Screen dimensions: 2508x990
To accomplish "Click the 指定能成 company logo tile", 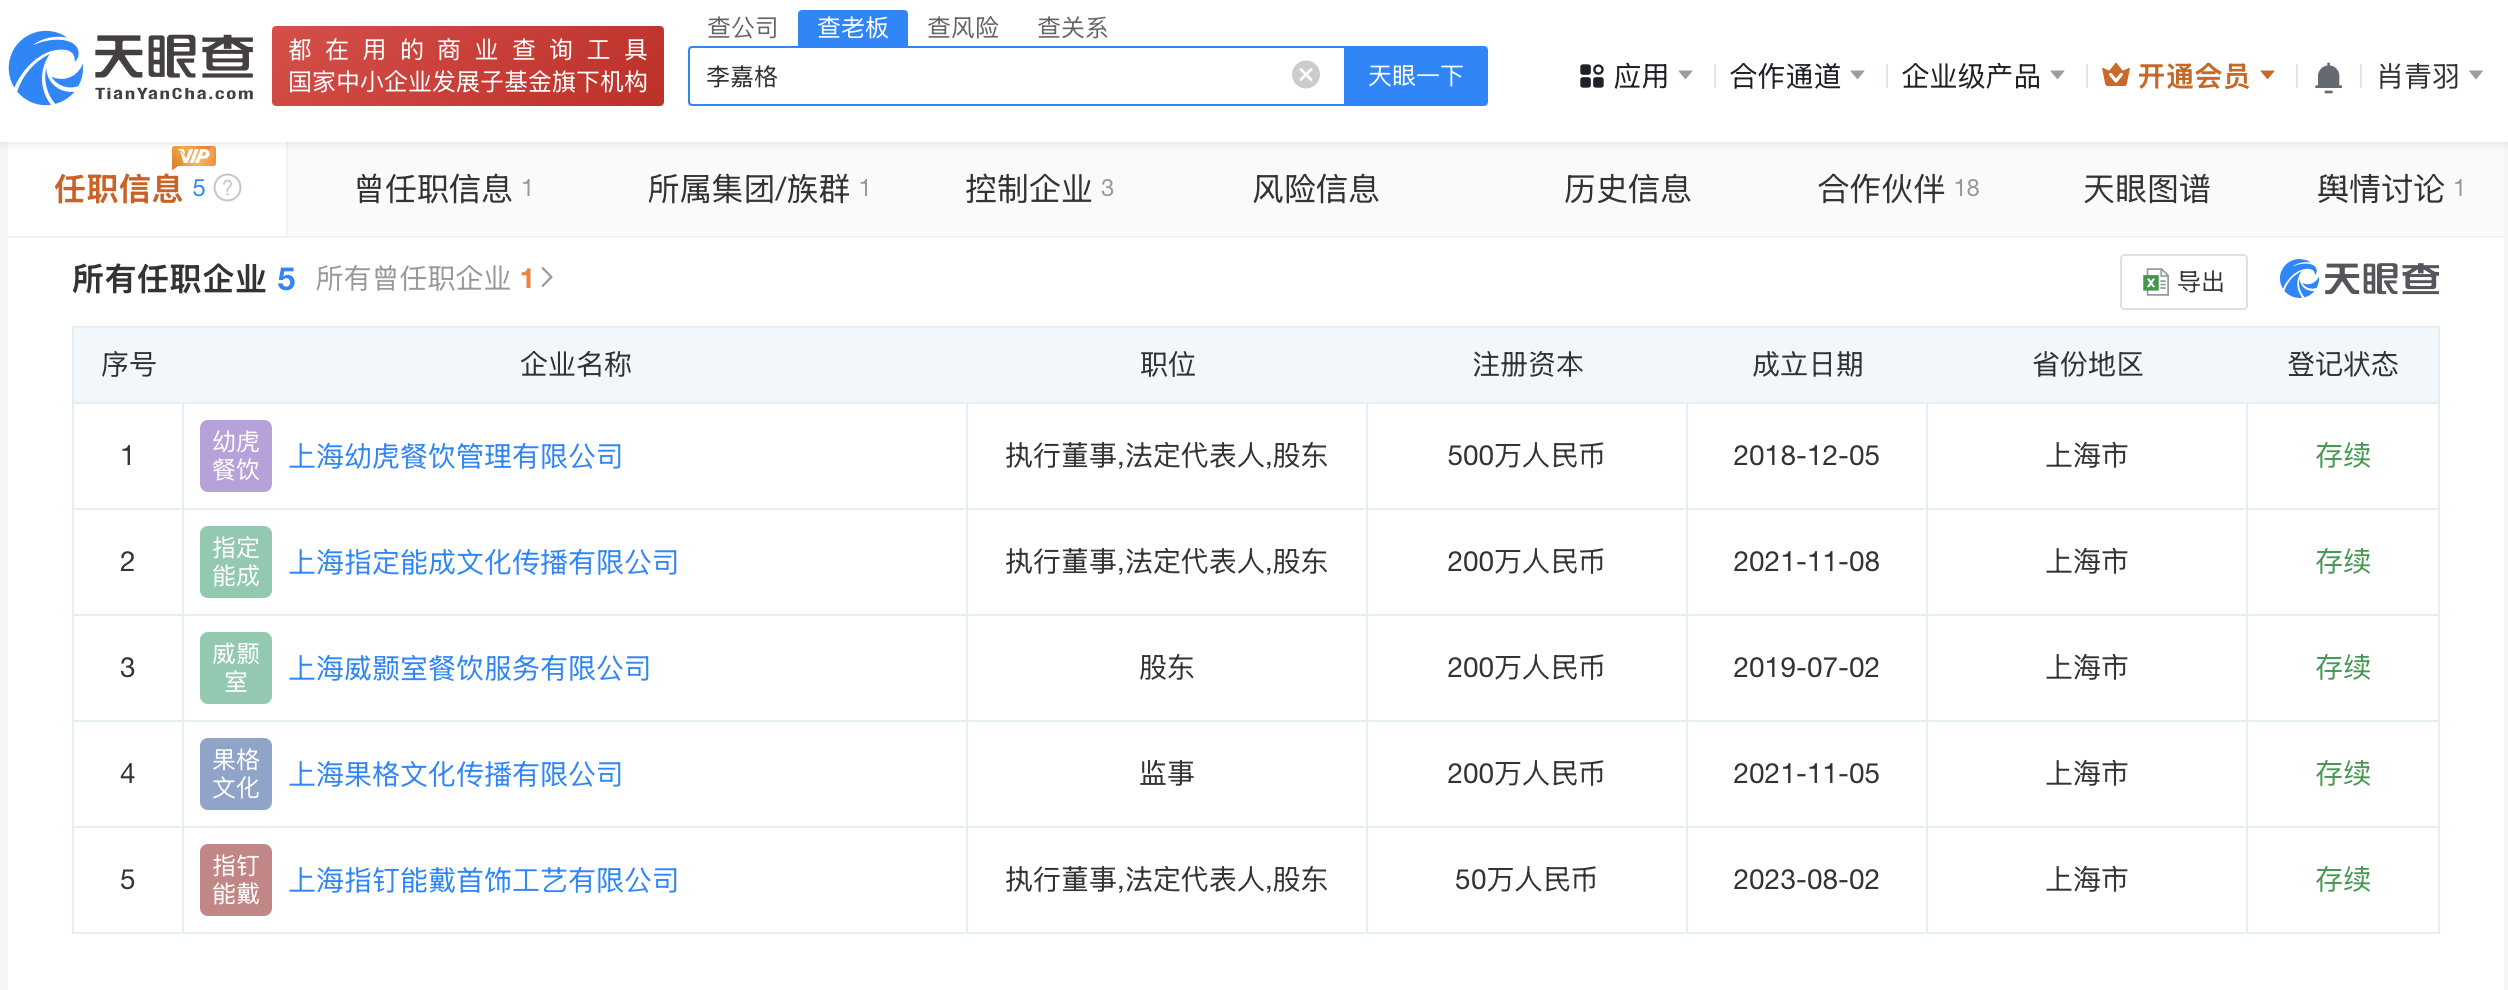I will pos(236,562).
